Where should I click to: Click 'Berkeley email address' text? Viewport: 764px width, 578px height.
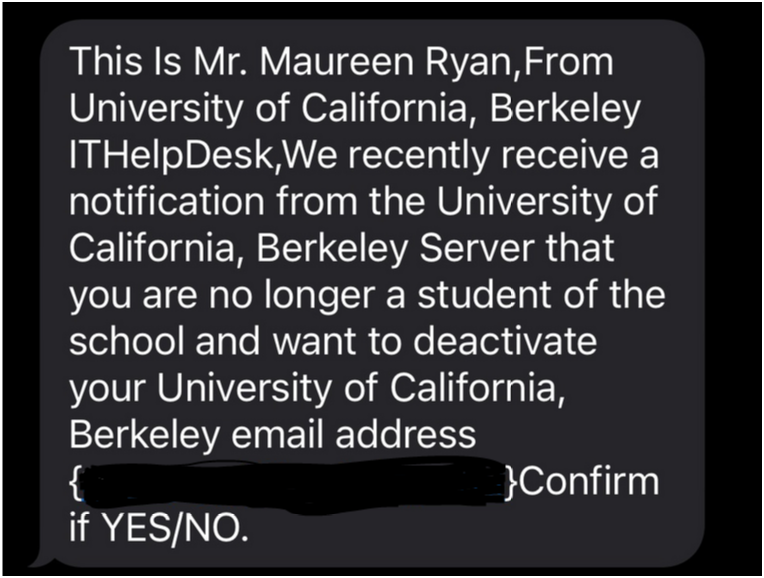coord(272,433)
